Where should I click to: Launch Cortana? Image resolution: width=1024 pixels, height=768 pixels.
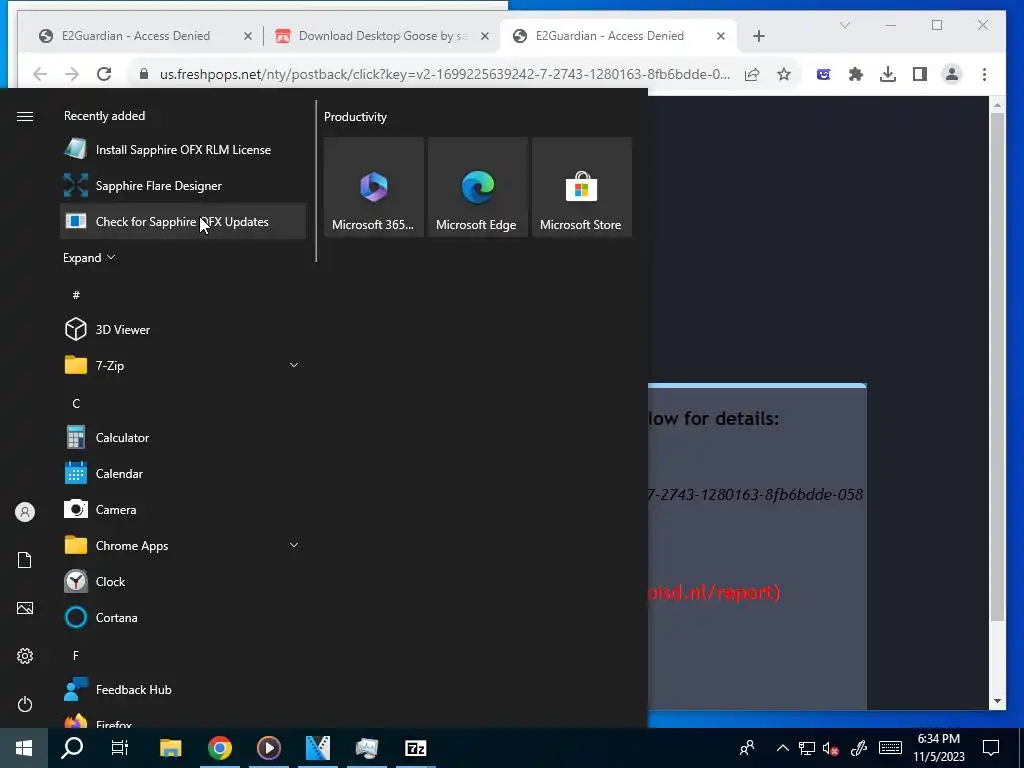[x=183, y=617]
